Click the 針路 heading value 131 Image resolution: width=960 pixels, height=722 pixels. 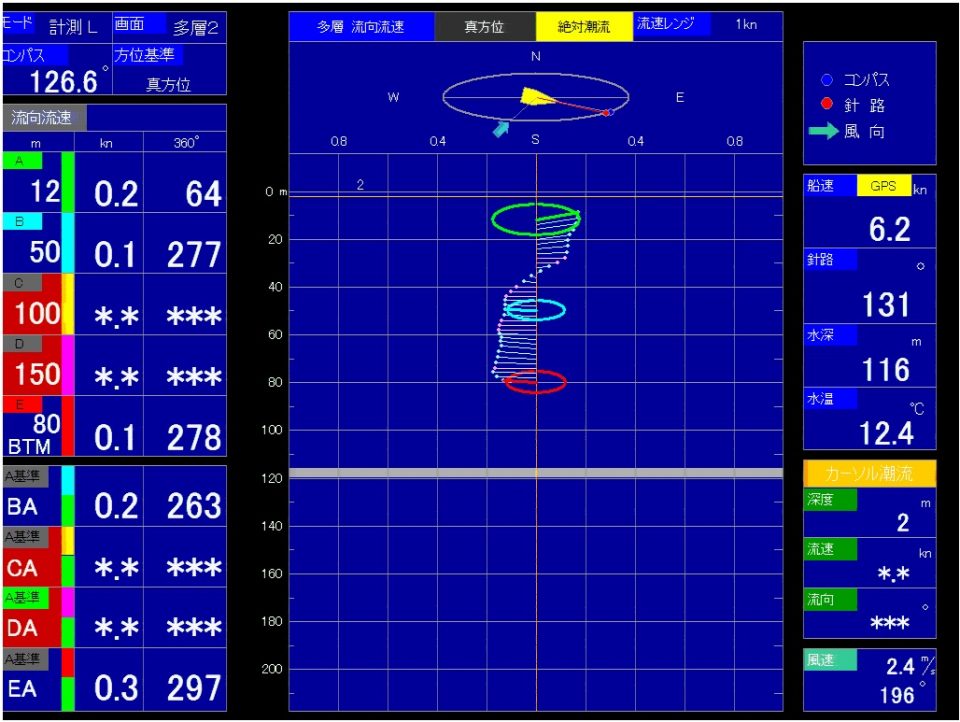(886, 304)
